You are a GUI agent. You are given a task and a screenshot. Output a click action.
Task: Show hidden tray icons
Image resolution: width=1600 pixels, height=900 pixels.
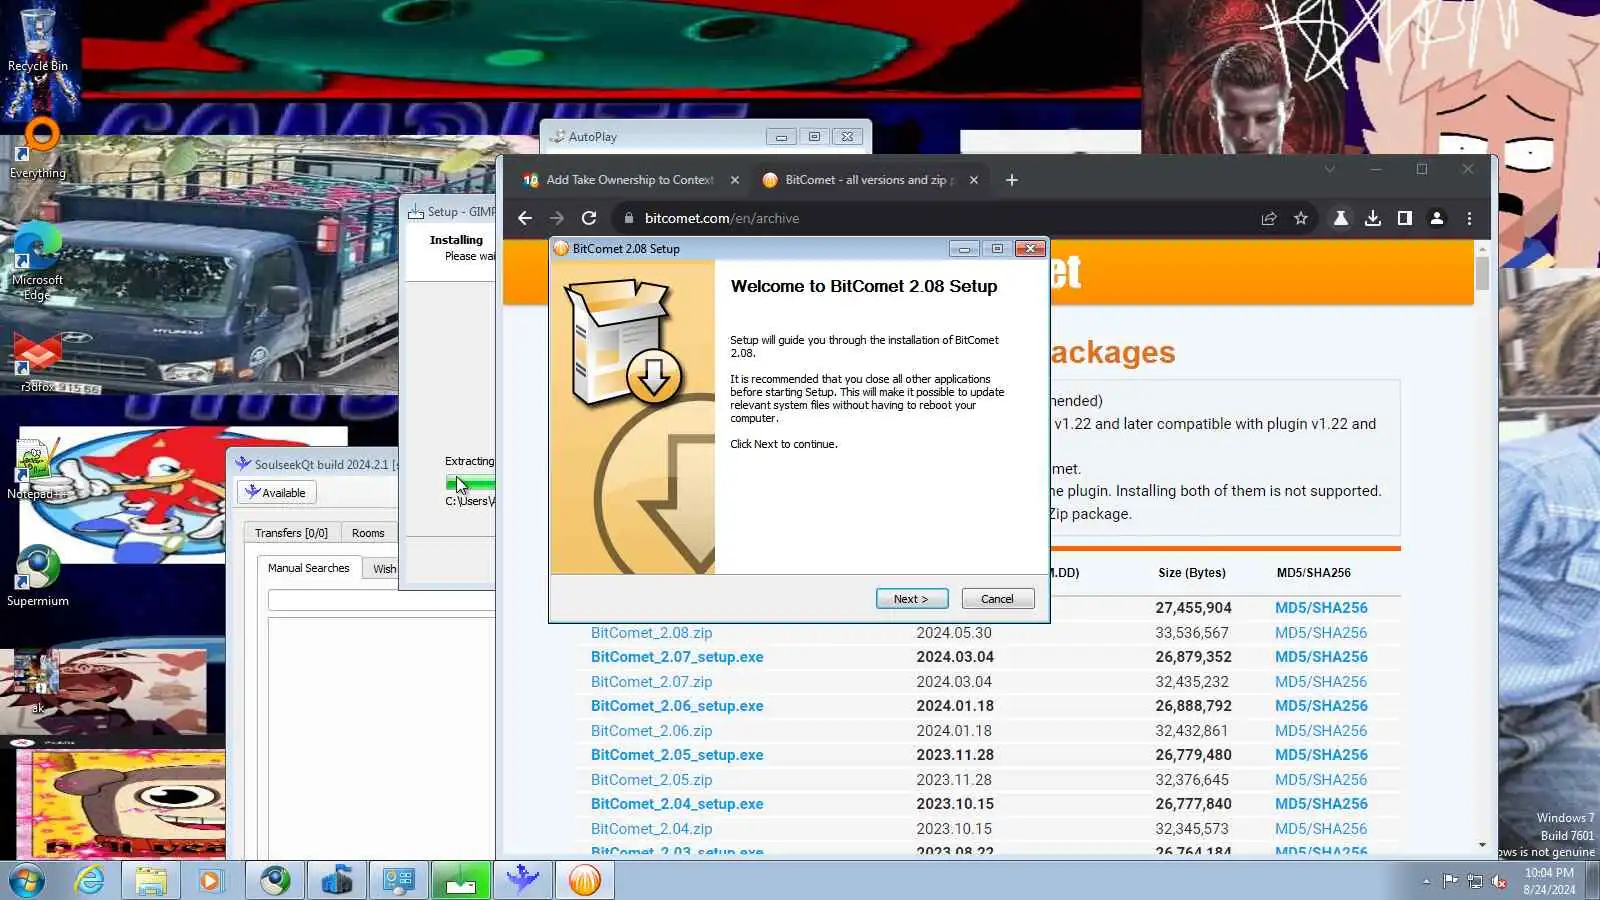coord(1426,881)
